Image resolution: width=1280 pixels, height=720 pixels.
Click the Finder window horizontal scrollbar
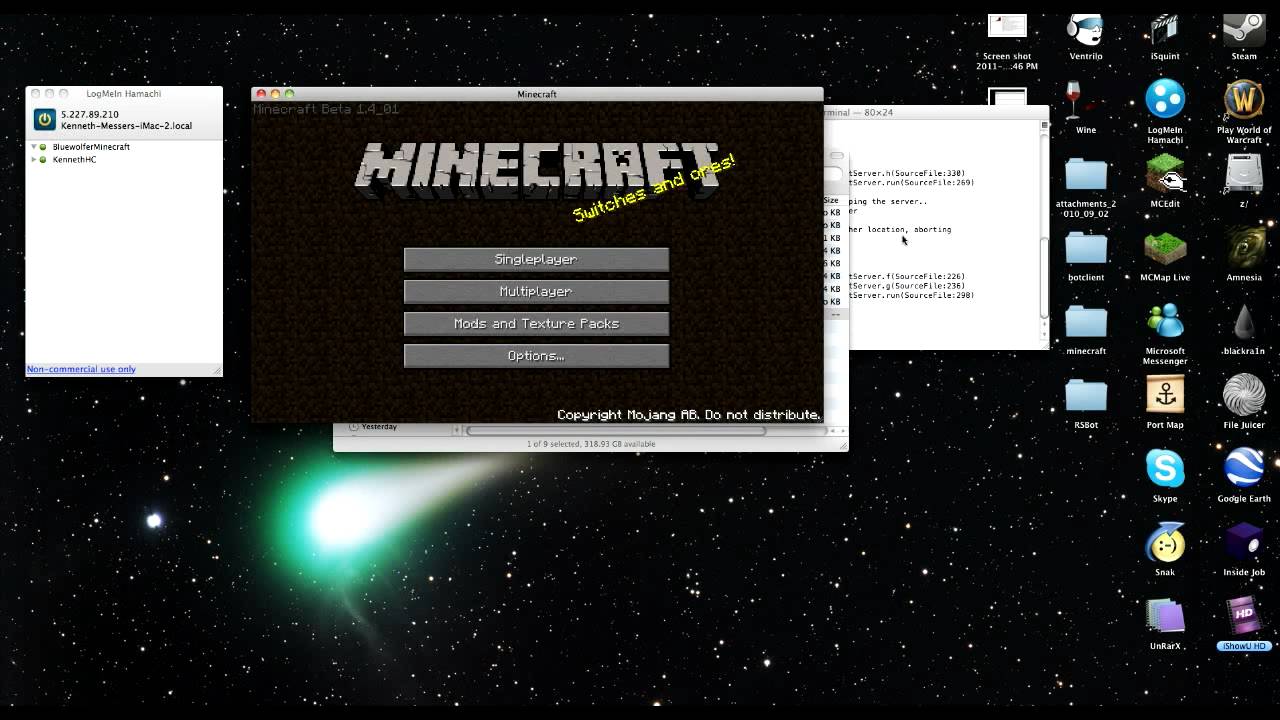pyautogui.click(x=615, y=431)
